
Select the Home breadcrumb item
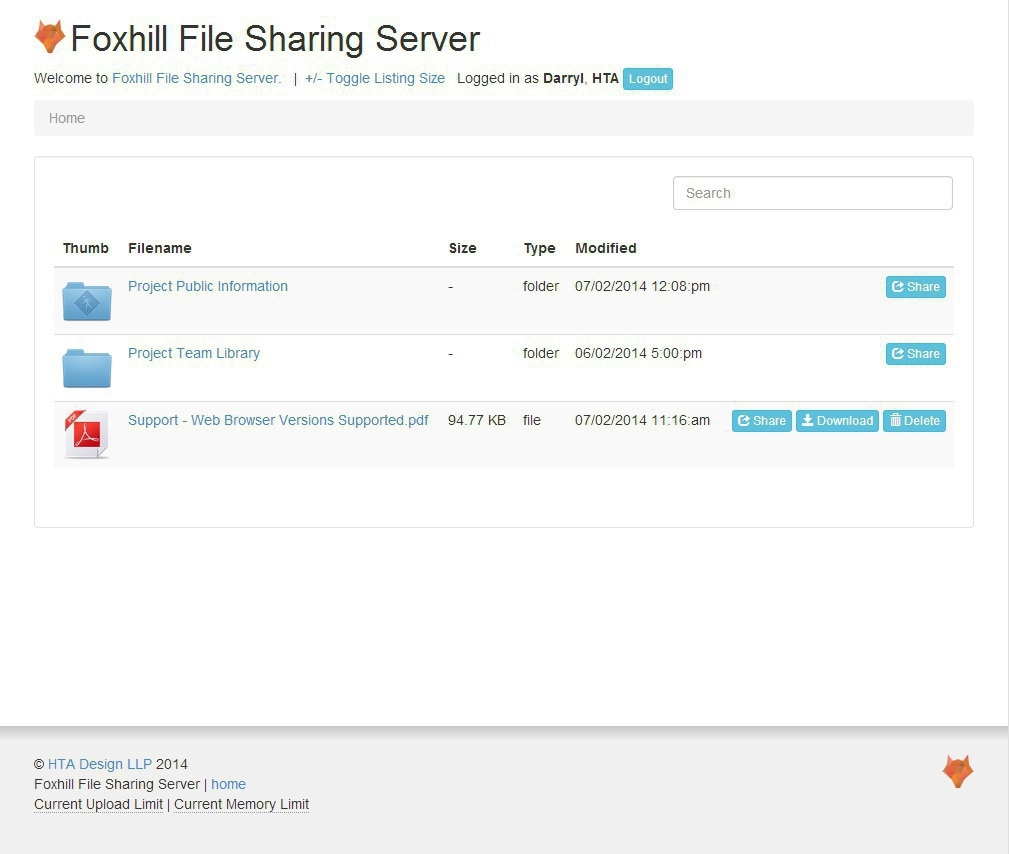coord(66,118)
